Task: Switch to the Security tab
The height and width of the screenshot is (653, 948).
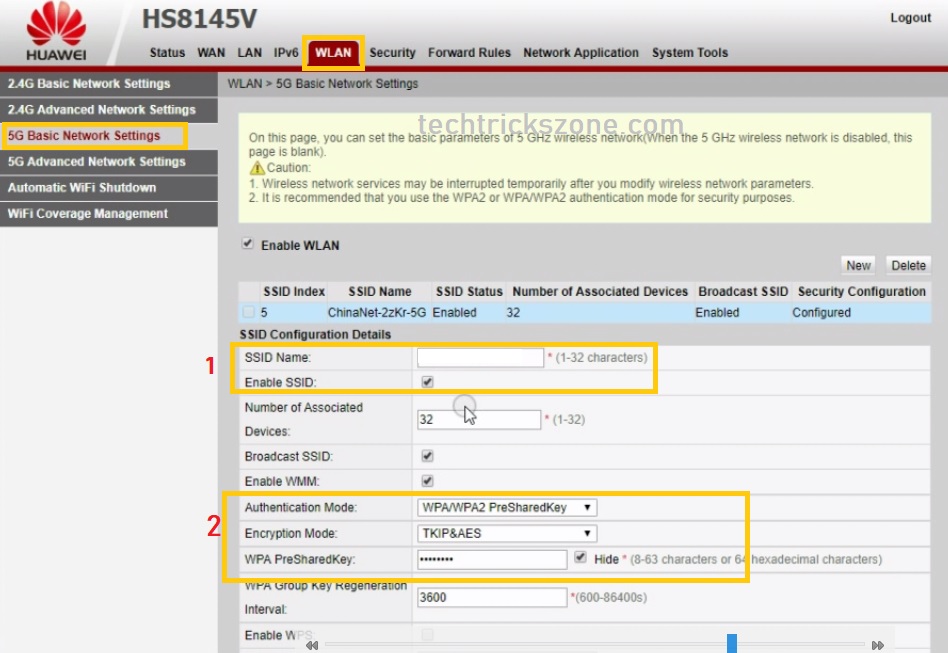Action: click(x=392, y=53)
